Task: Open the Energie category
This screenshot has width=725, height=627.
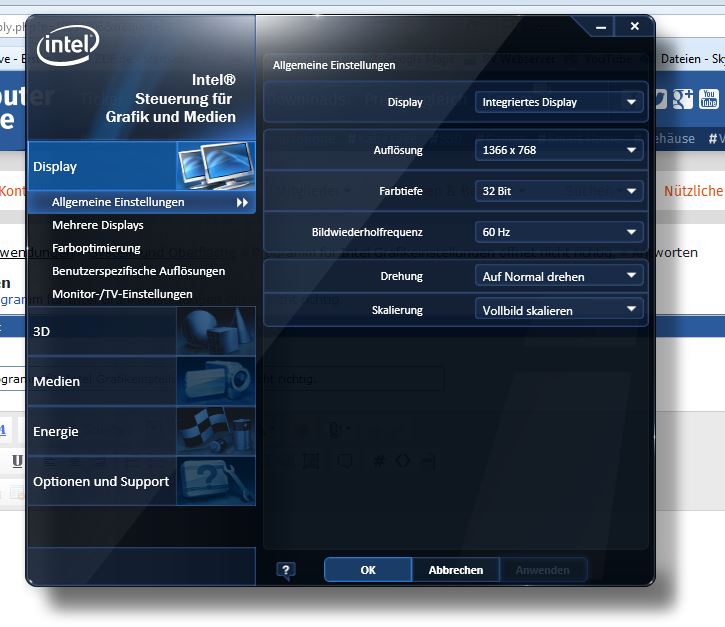Action: pyautogui.click(x=141, y=431)
